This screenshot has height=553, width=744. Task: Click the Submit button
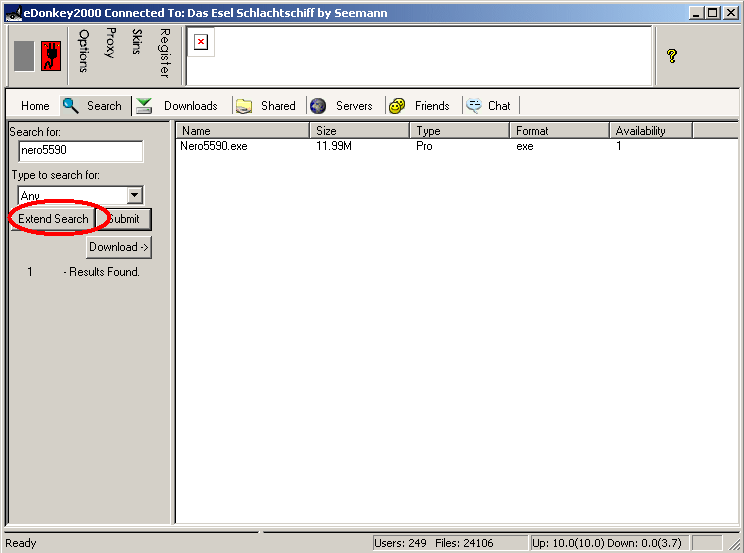click(124, 219)
